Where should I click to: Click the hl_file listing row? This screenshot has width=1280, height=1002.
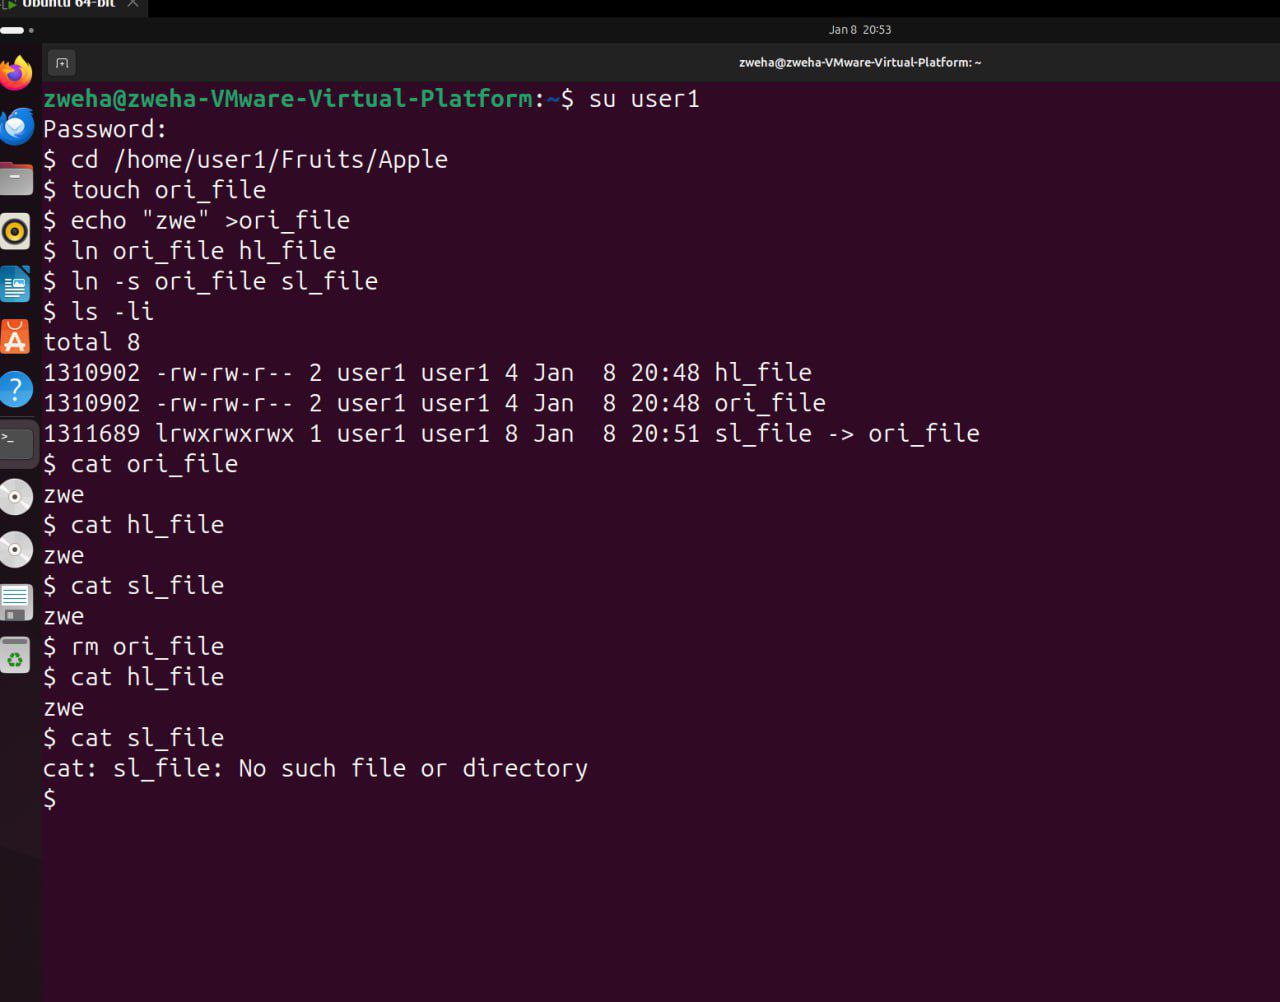[427, 373]
